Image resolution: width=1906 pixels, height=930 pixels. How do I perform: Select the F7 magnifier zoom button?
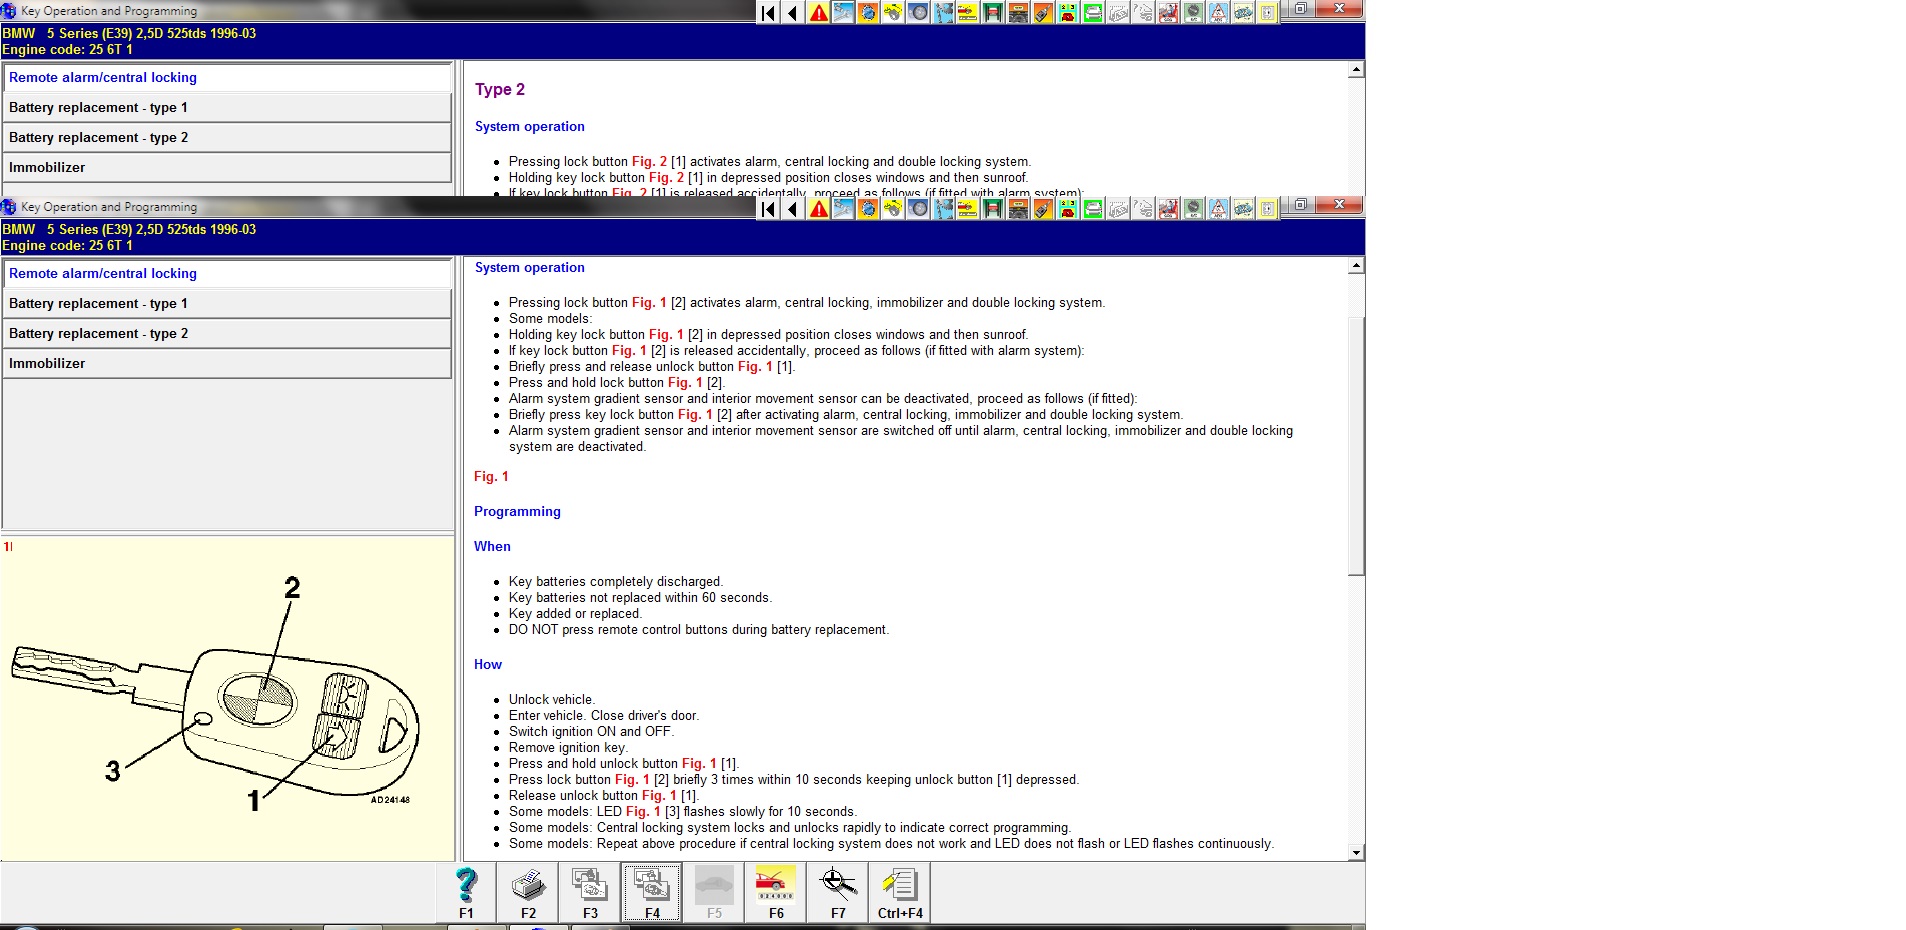[x=838, y=891]
